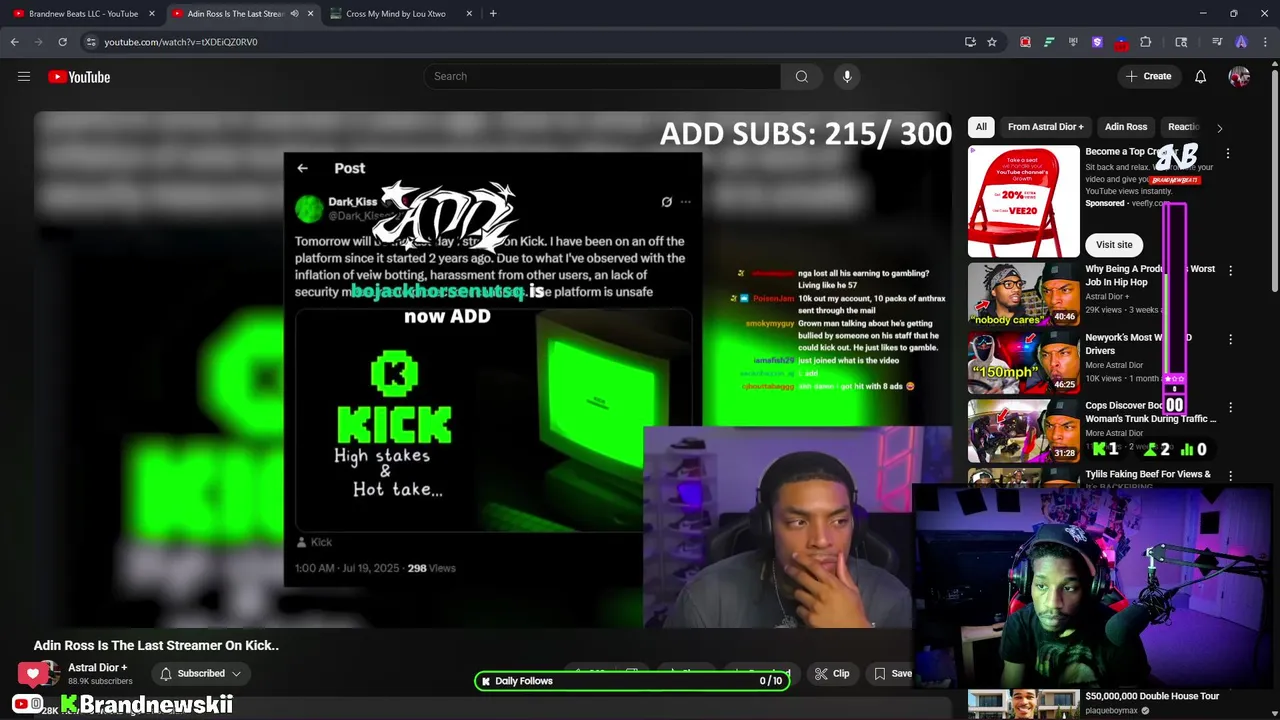Start voice search with the microphone icon

point(847,76)
